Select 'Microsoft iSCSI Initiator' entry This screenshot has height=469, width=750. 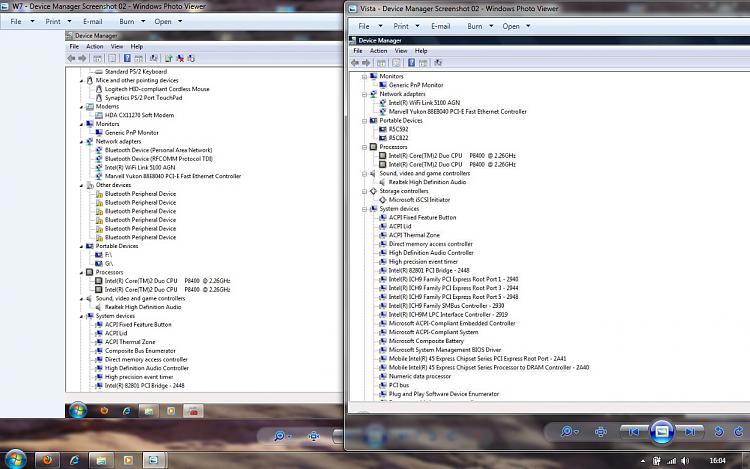coord(419,200)
